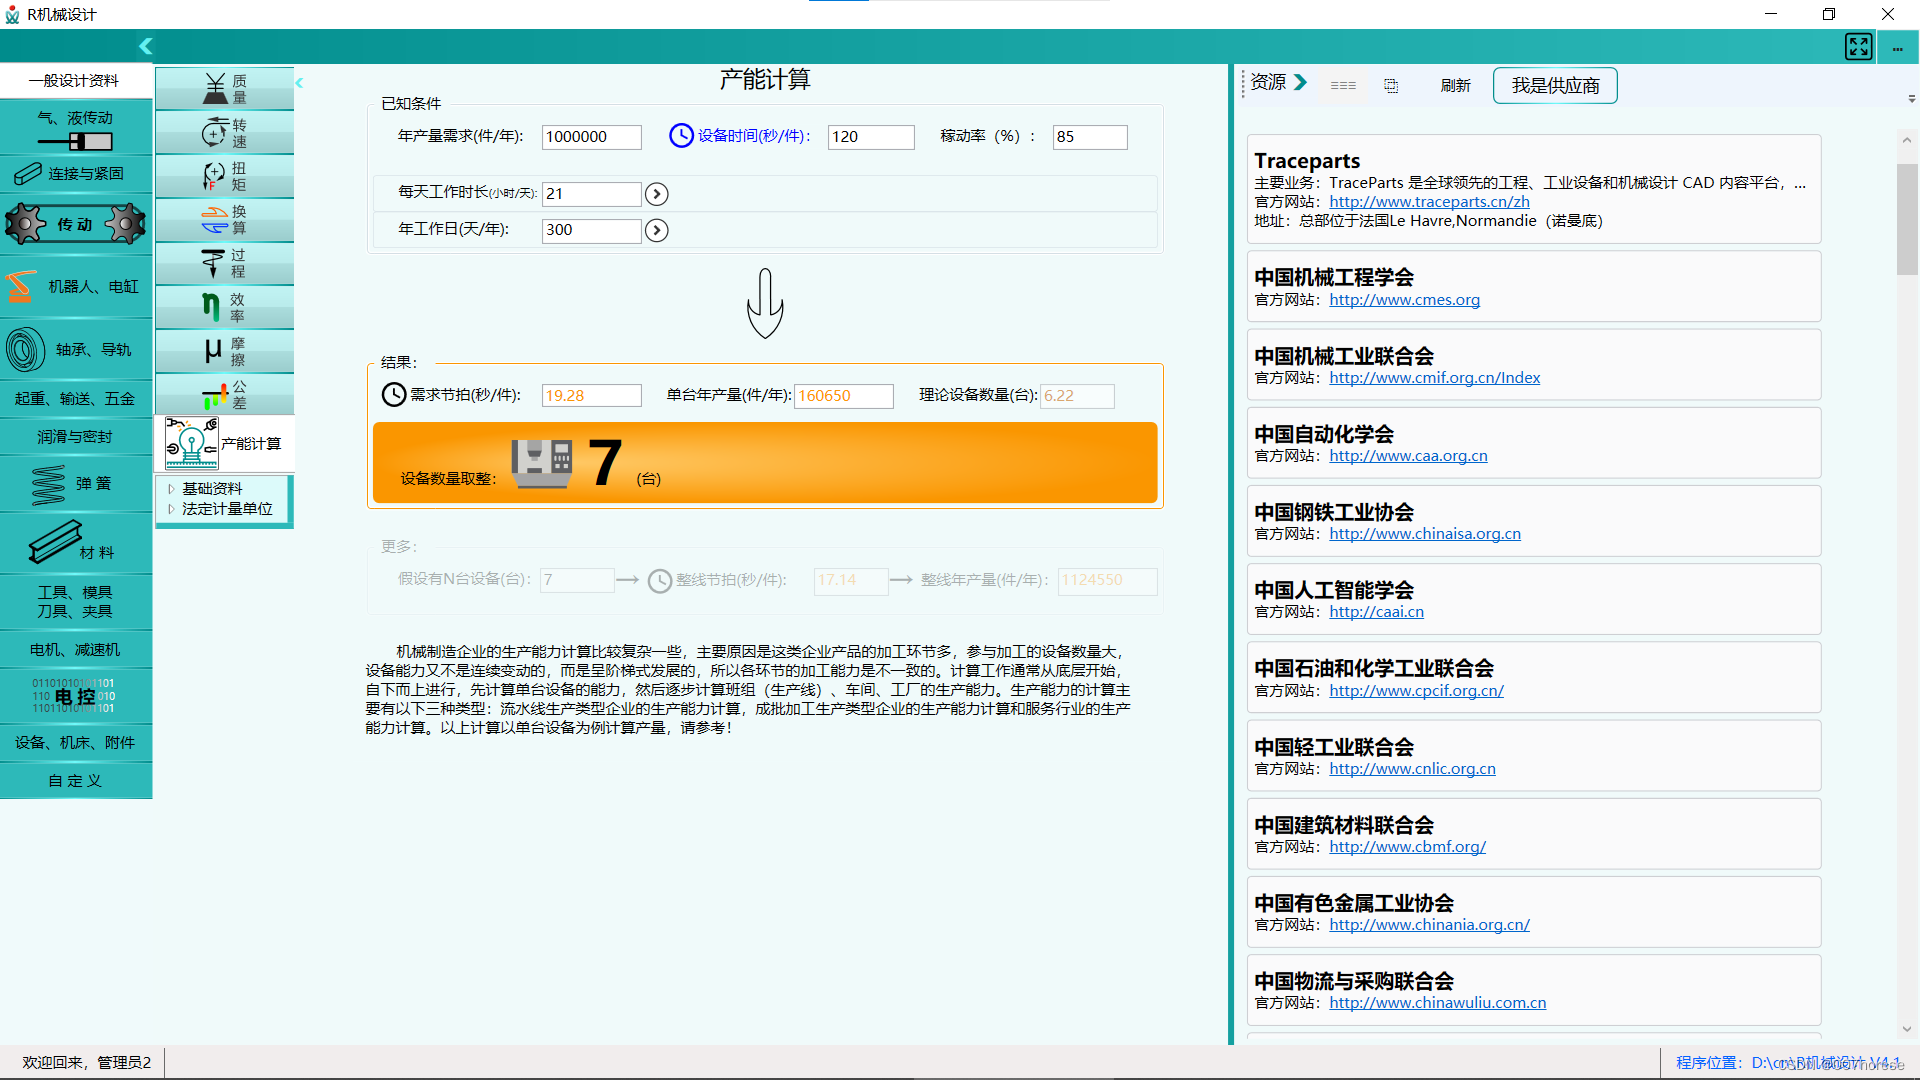Click the blue clock icon beside 设备时间
The width and height of the screenshot is (1920, 1080).
681,136
